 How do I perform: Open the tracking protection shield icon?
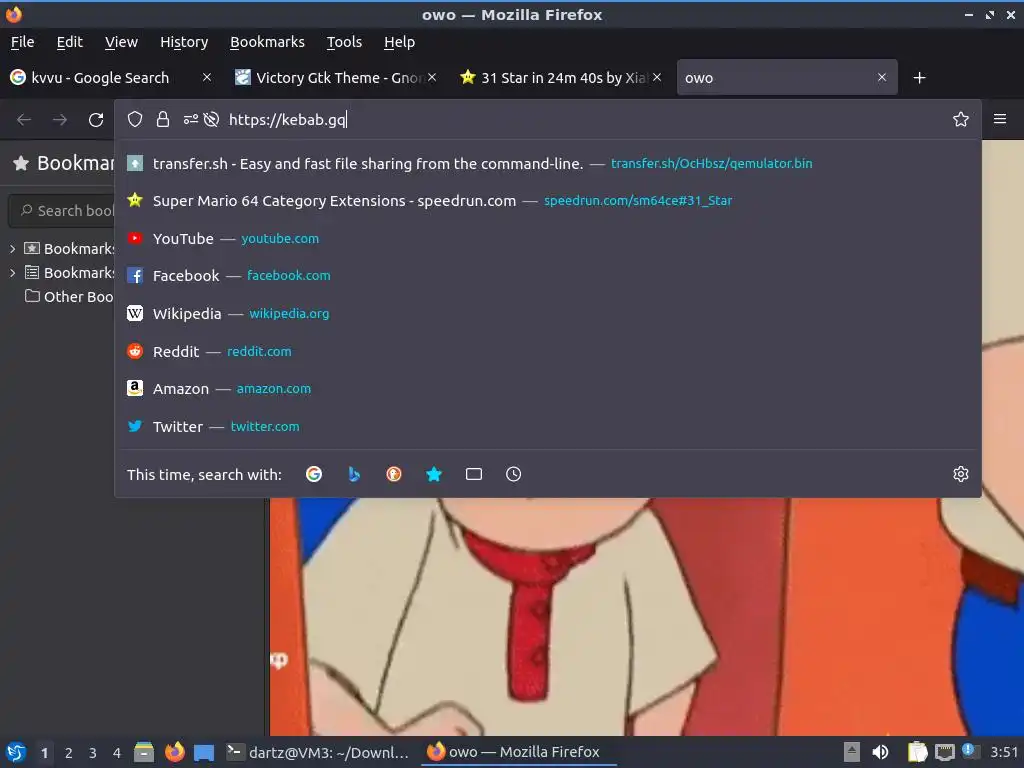click(135, 120)
